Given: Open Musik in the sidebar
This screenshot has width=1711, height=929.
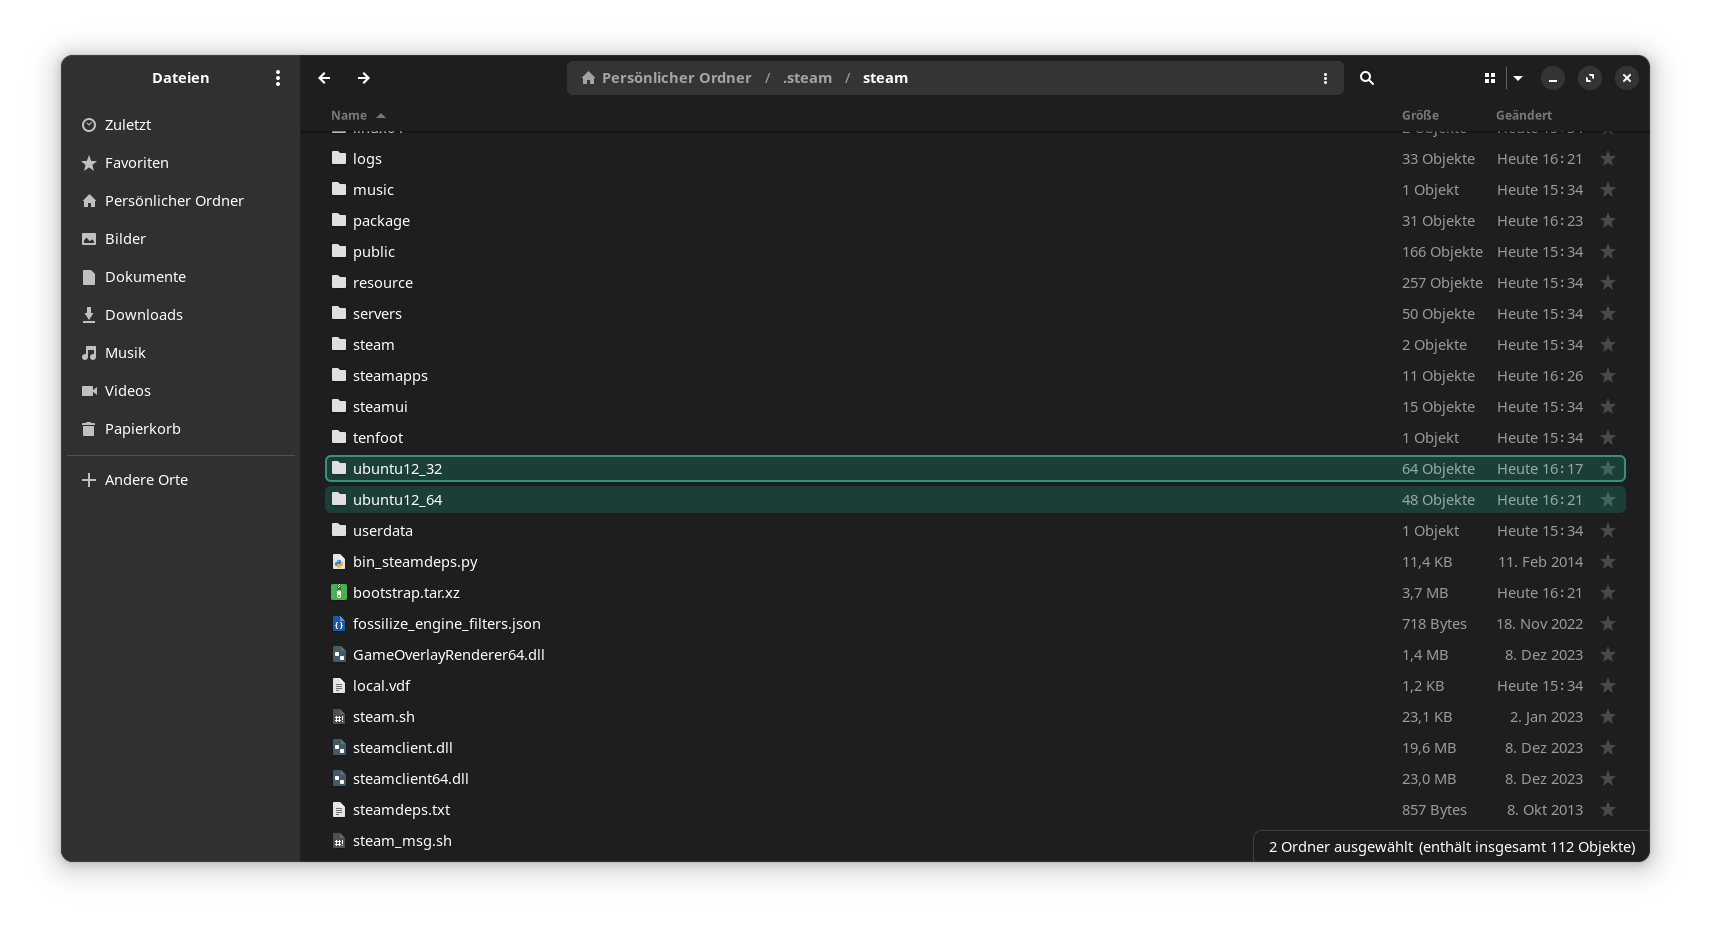Looking at the screenshot, I should click(180, 353).
